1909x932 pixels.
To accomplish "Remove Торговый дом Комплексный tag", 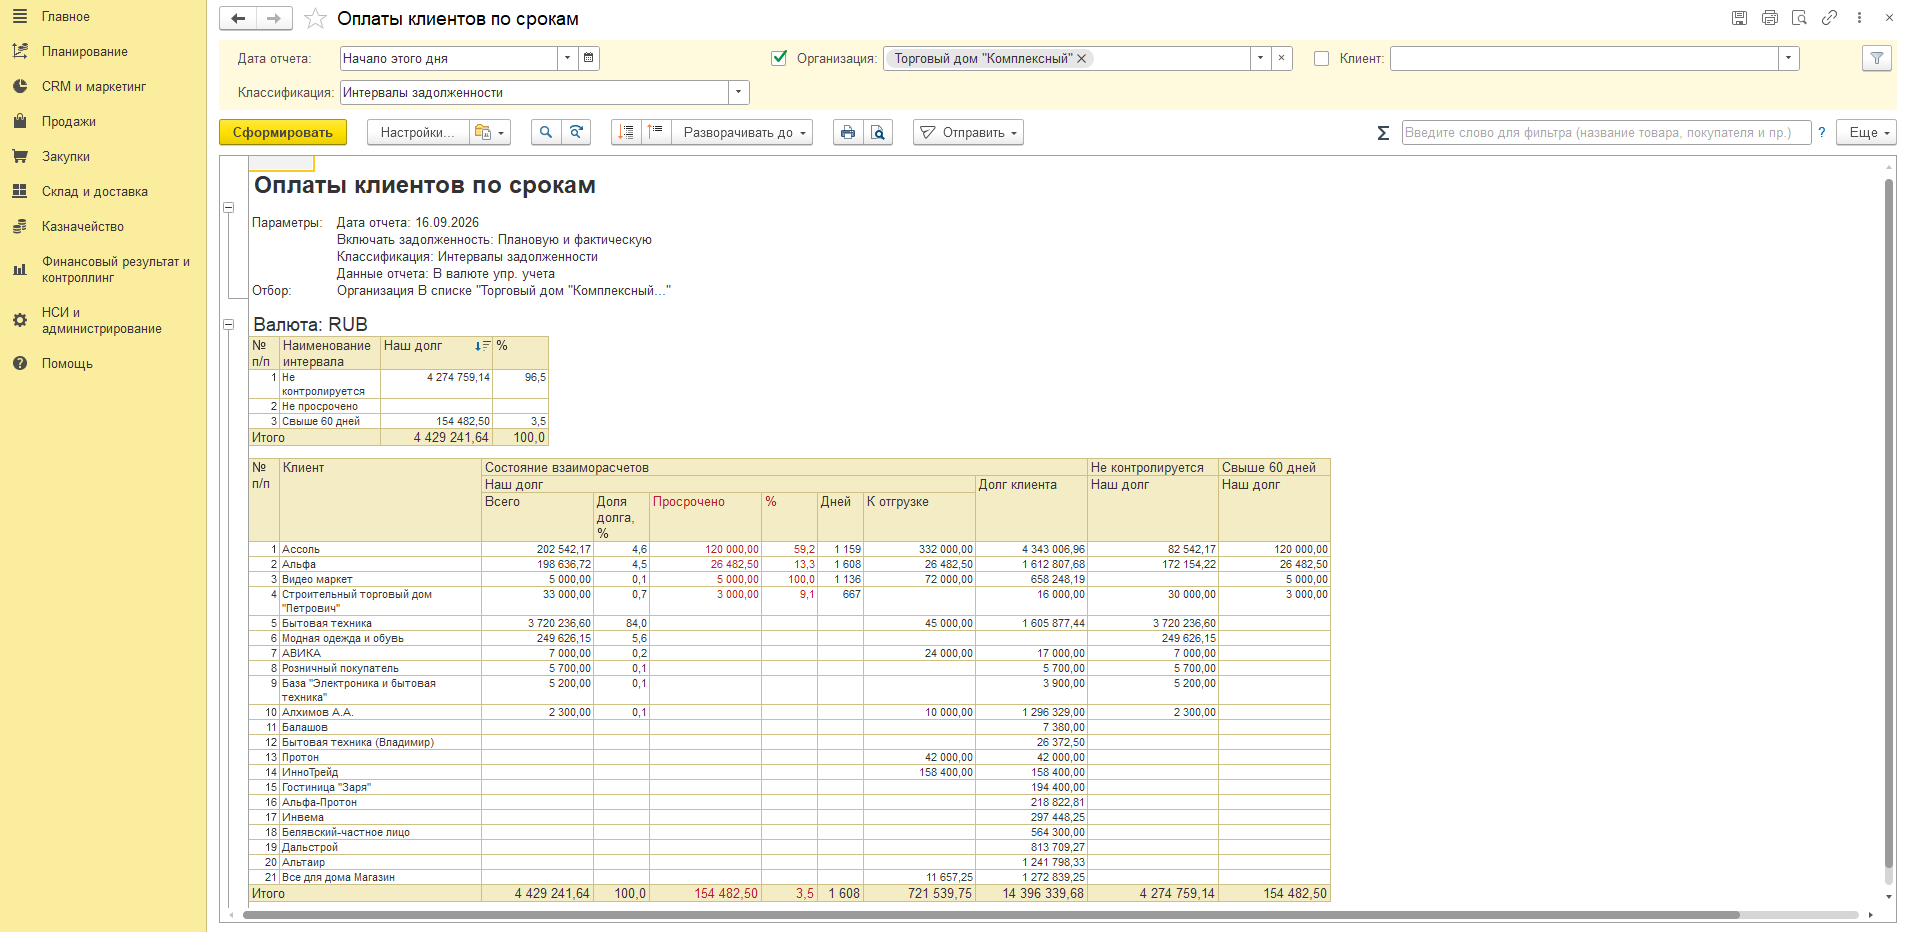I will point(1082,59).
